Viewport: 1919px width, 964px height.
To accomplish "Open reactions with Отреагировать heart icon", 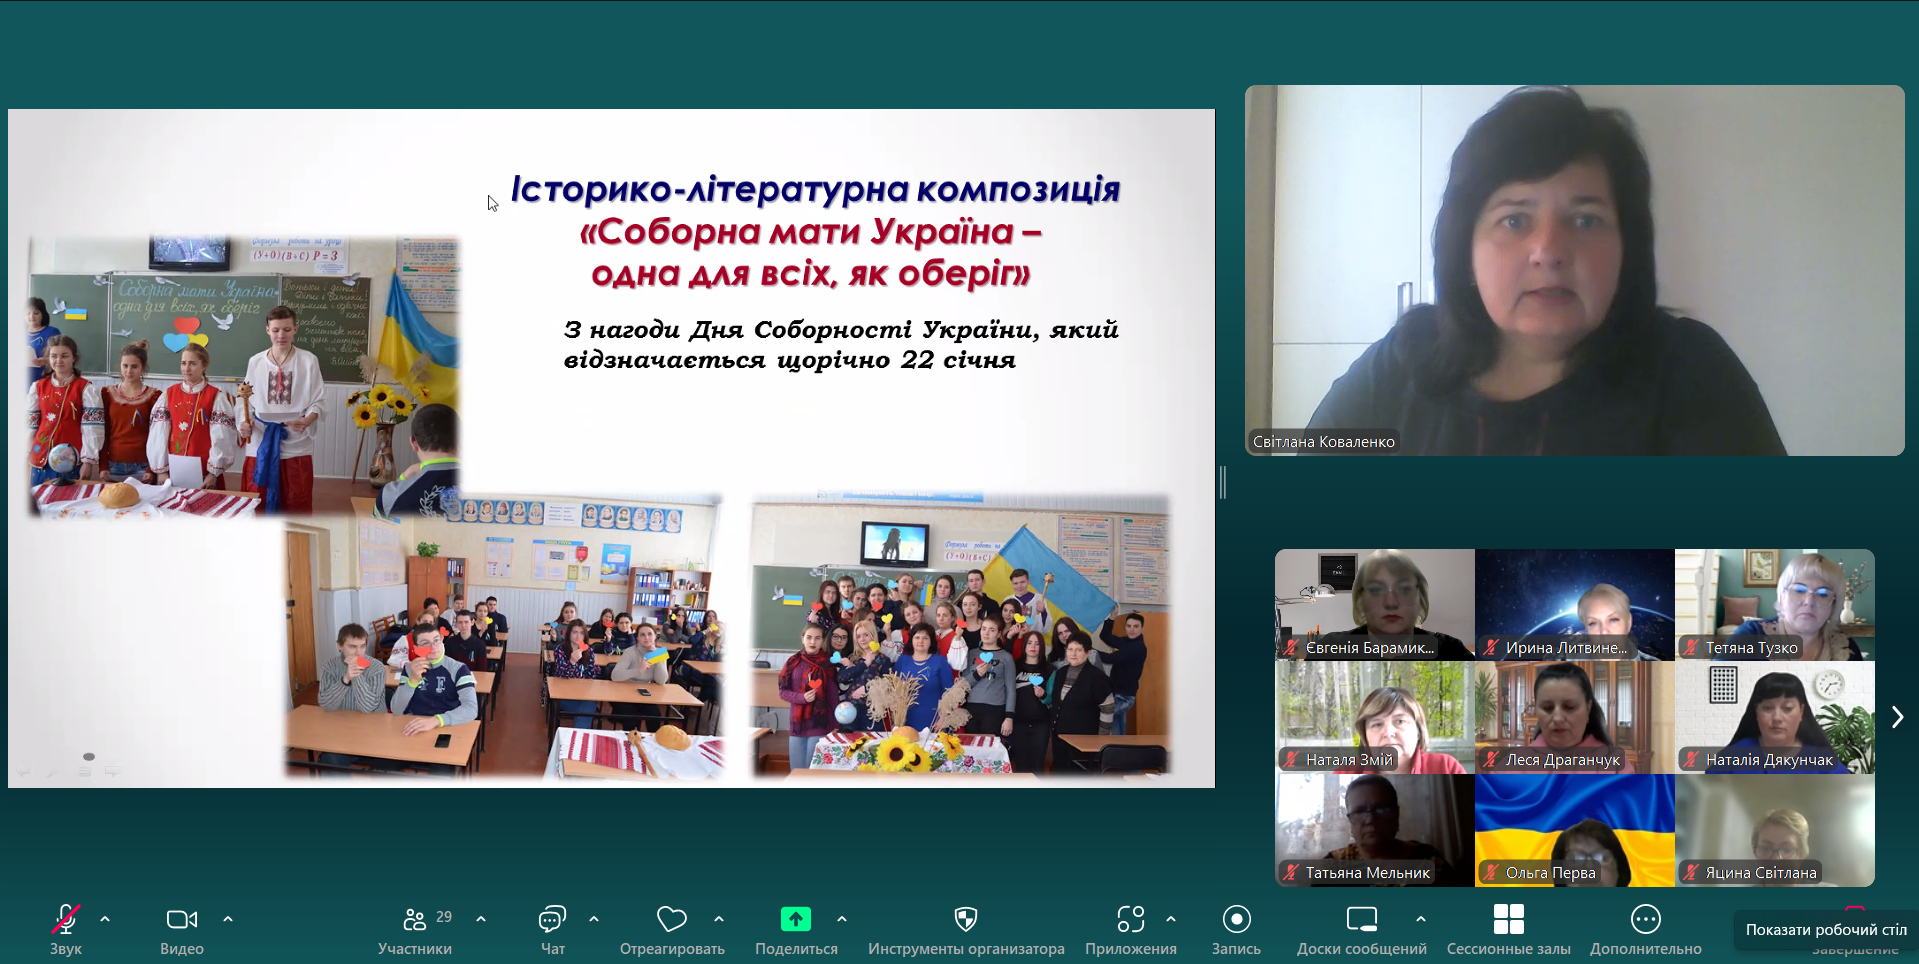I will pyautogui.click(x=672, y=918).
